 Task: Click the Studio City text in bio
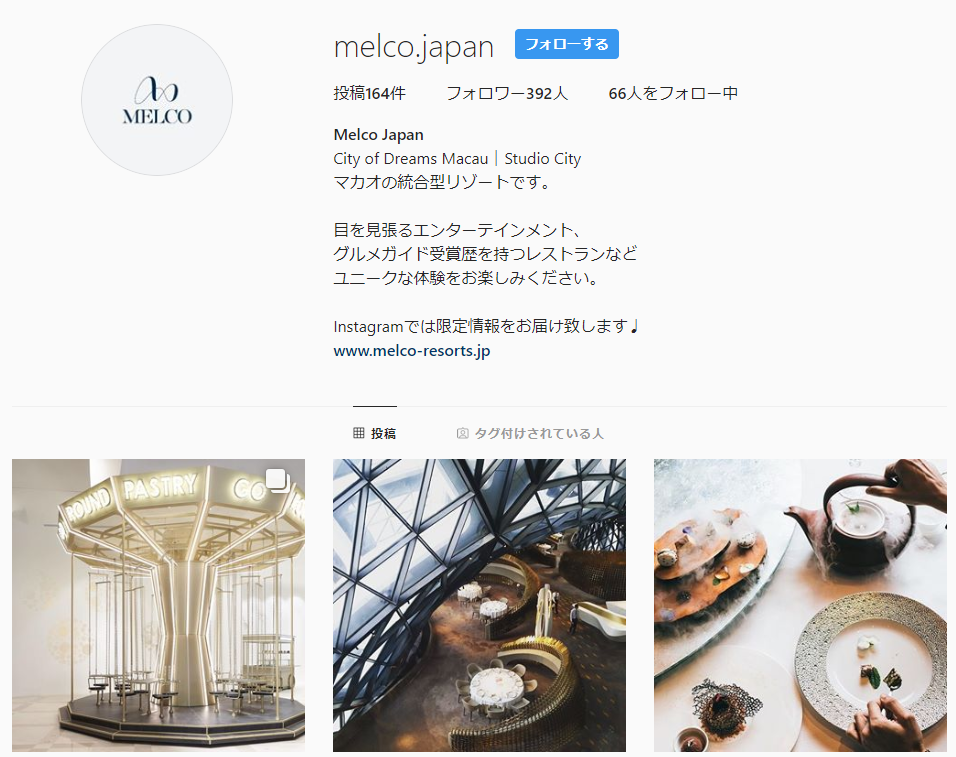pos(543,159)
